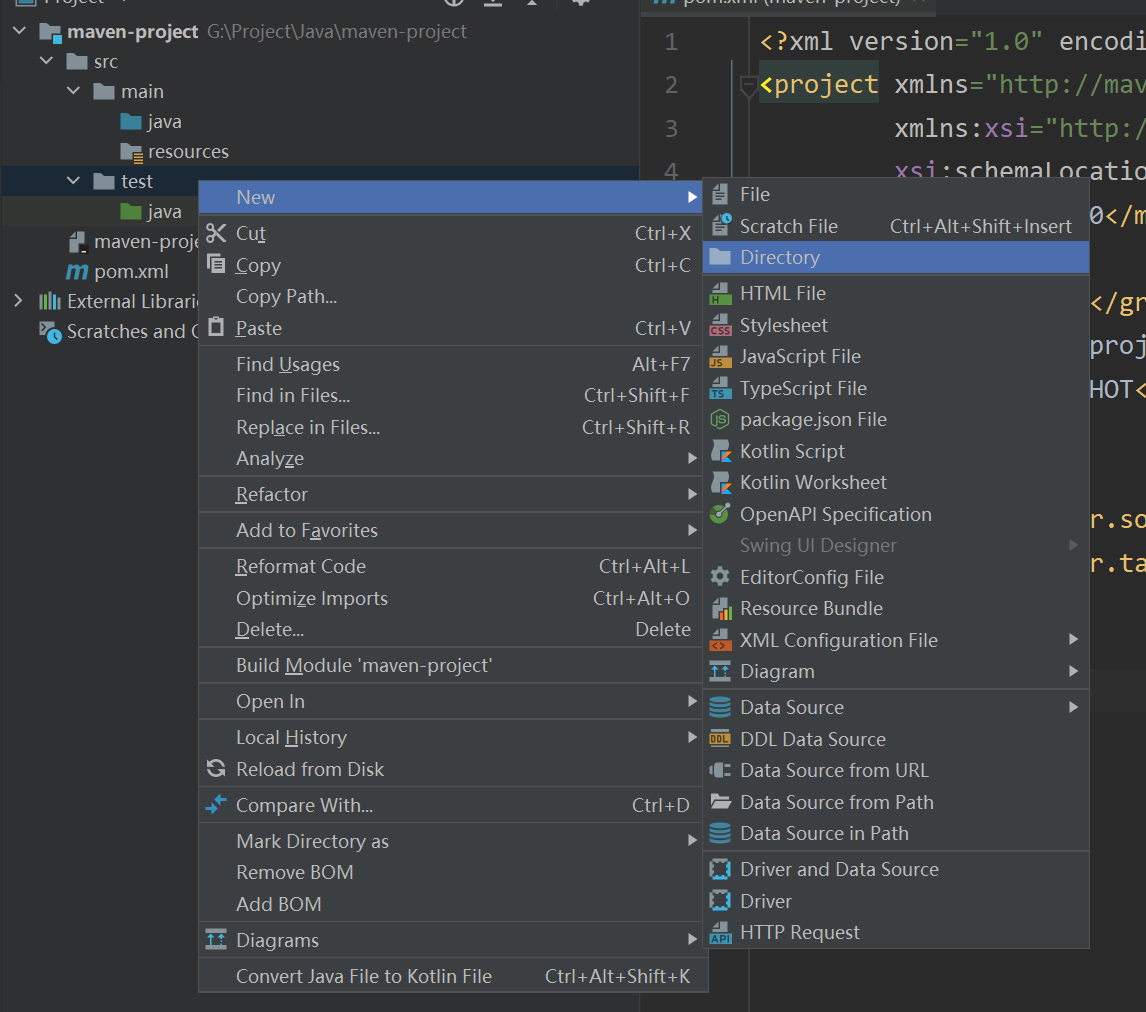Choose Driver from the New submenu
The width and height of the screenshot is (1146, 1012).
pyautogui.click(x=895, y=901)
